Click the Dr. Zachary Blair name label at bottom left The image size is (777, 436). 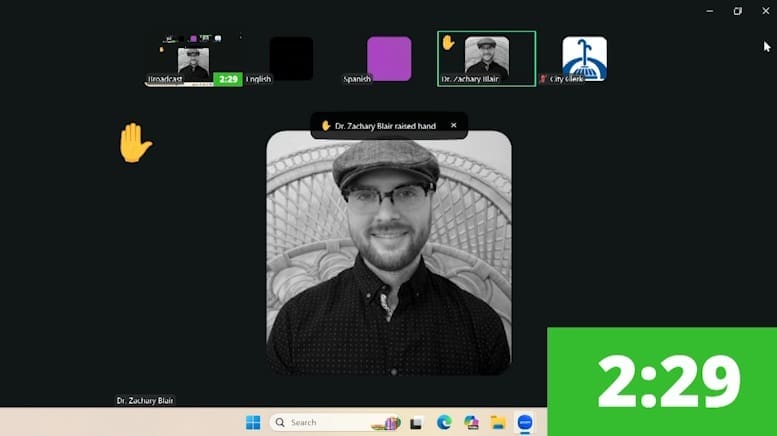click(145, 401)
